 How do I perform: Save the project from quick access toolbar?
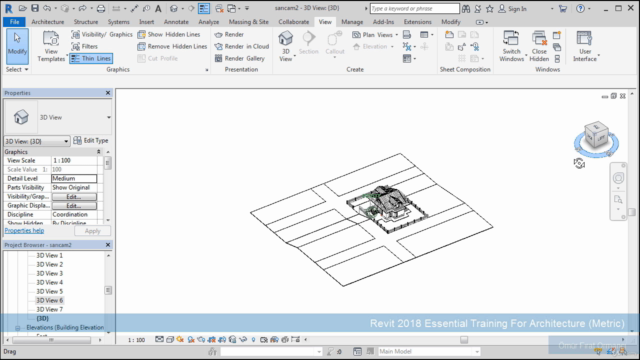coord(35,8)
